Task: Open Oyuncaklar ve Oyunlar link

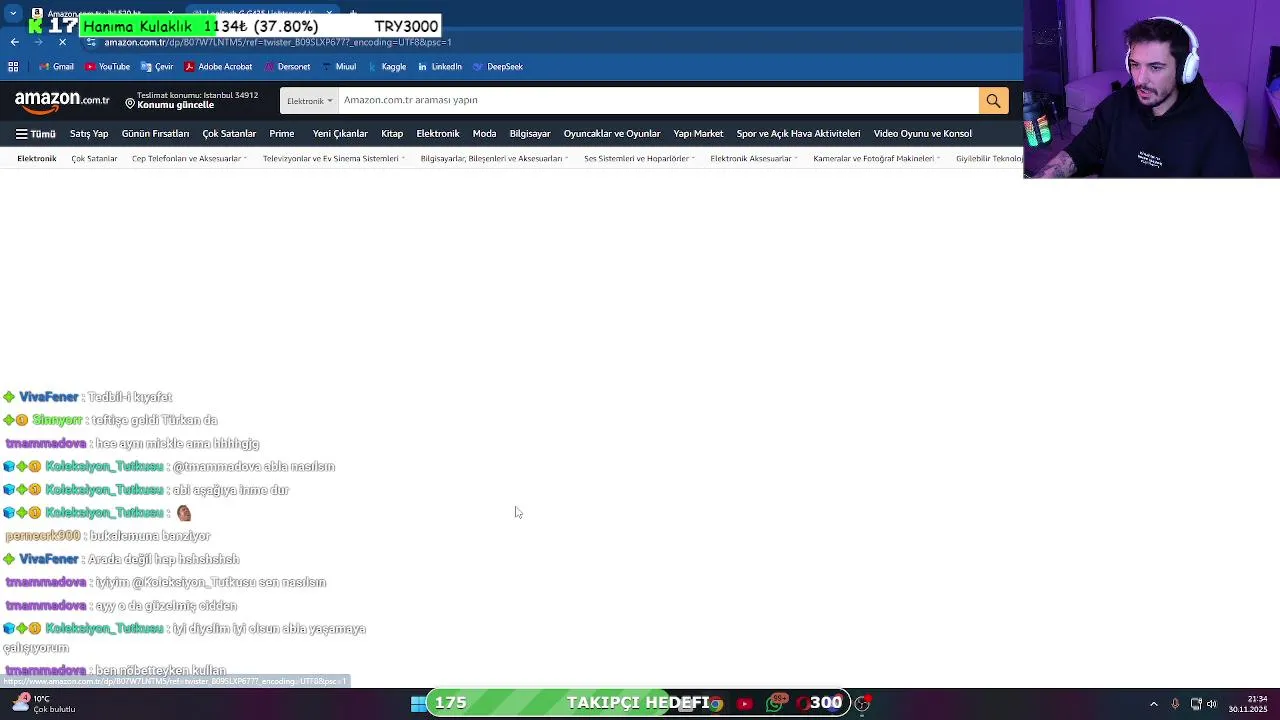Action: click(x=612, y=134)
